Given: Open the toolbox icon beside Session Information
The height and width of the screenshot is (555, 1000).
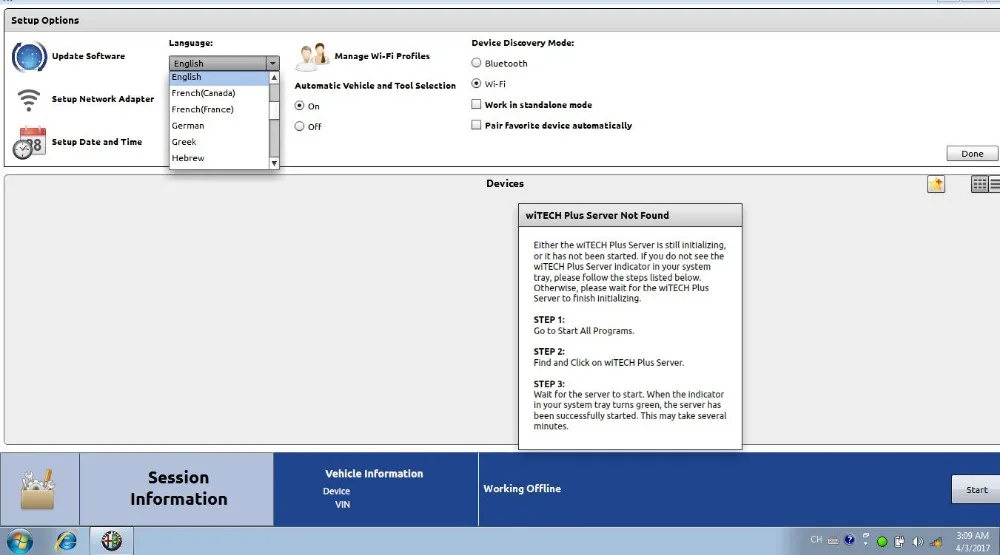Looking at the screenshot, I should coord(38,489).
